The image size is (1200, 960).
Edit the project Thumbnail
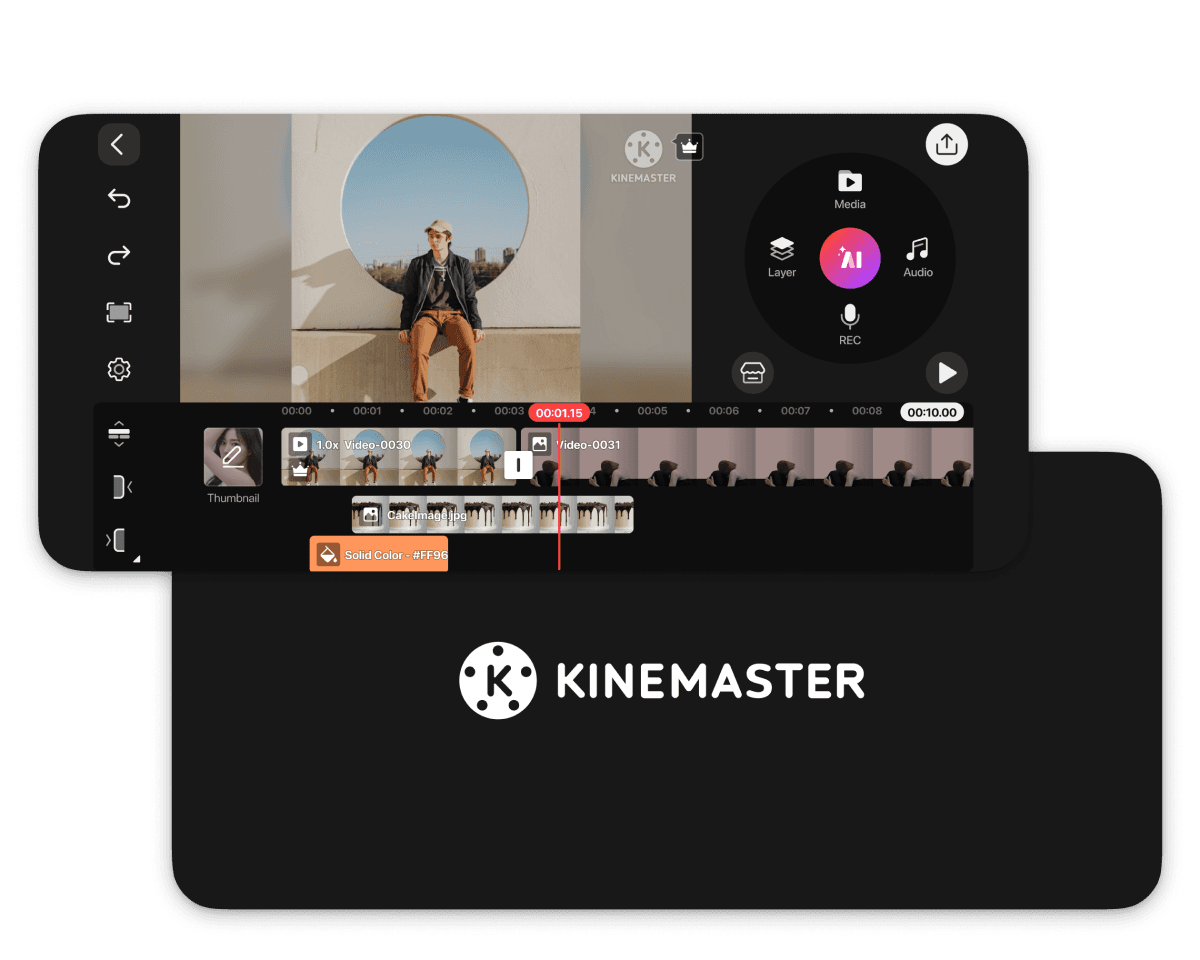pyautogui.click(x=233, y=457)
